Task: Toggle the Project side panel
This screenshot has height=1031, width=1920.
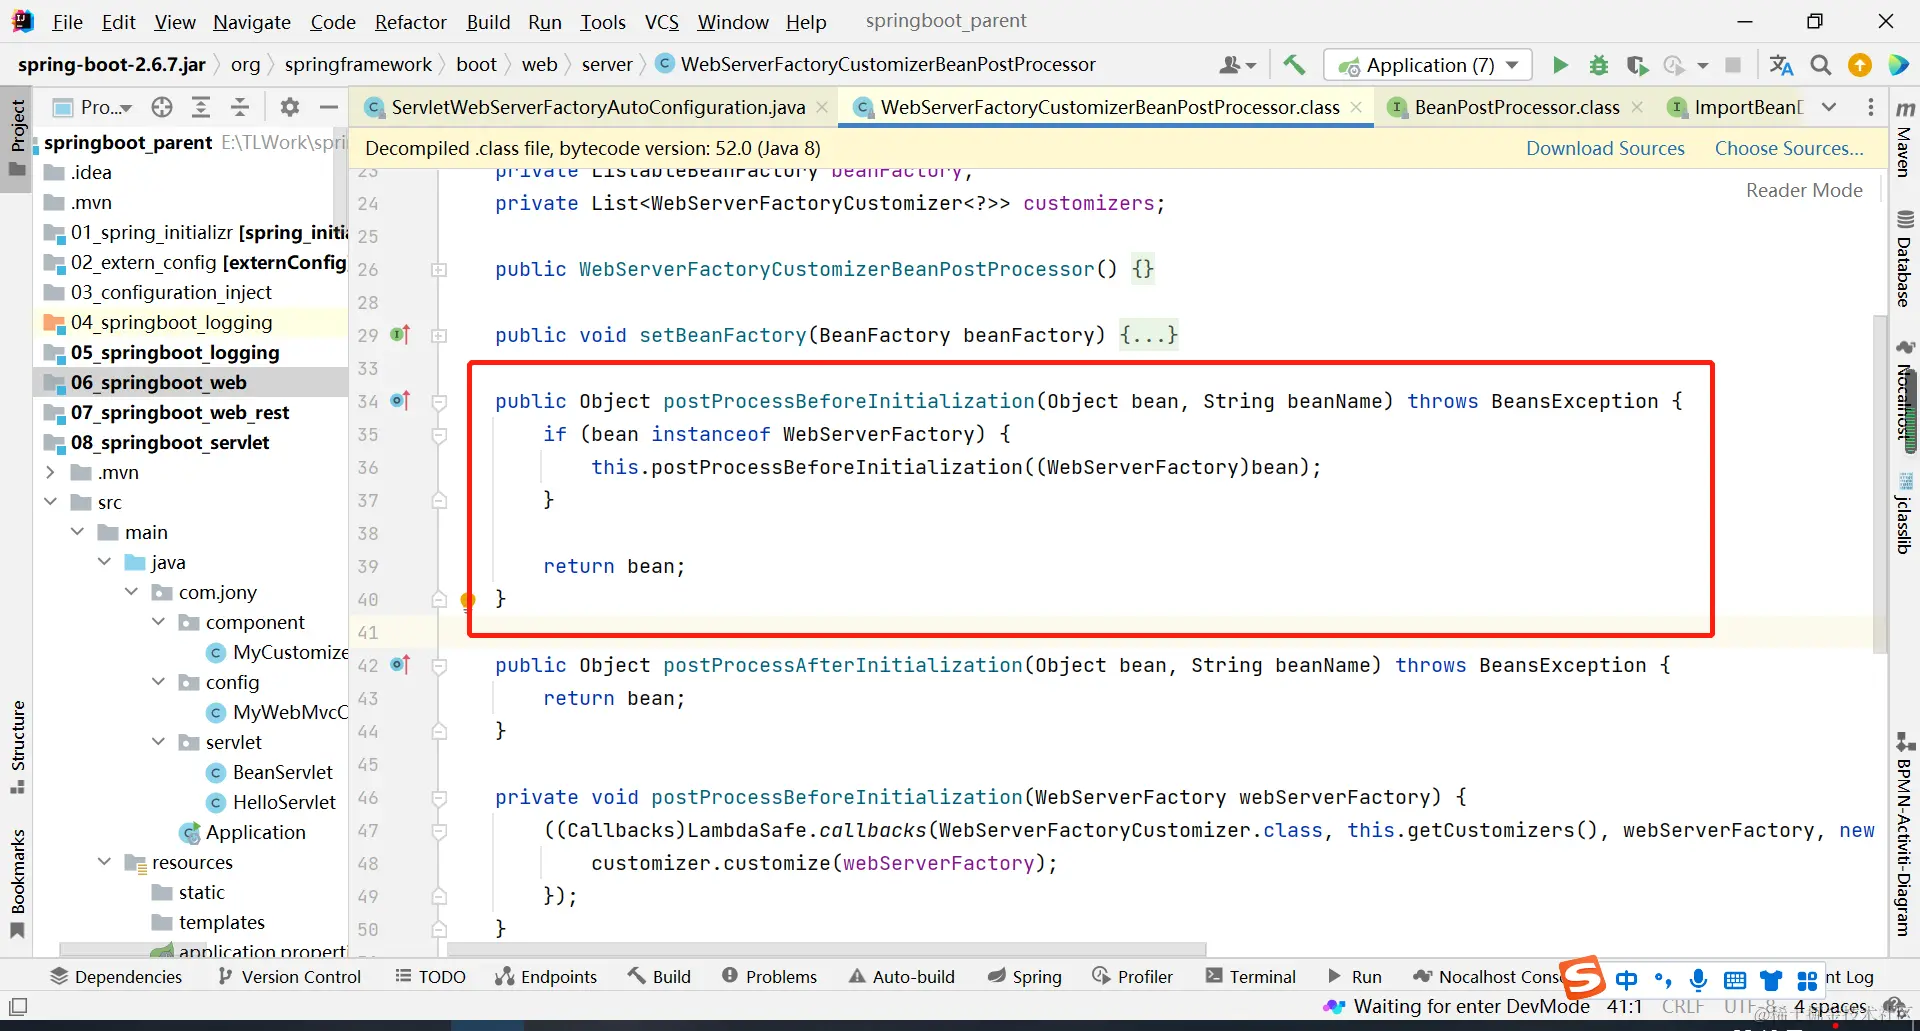Action: coord(17,137)
